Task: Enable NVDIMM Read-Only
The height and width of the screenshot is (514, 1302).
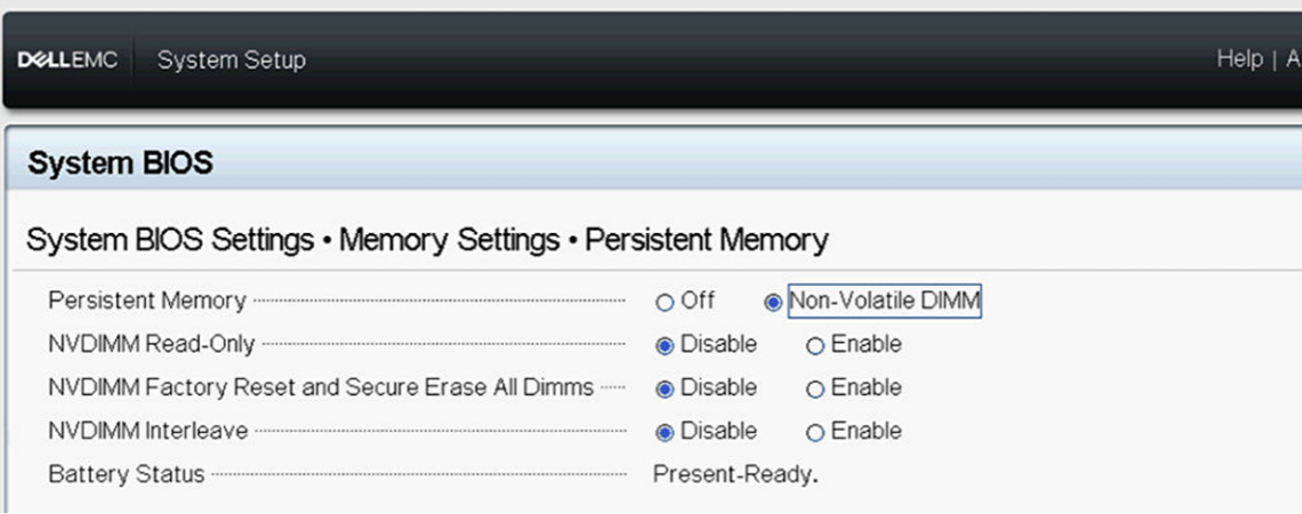Action: [815, 346]
